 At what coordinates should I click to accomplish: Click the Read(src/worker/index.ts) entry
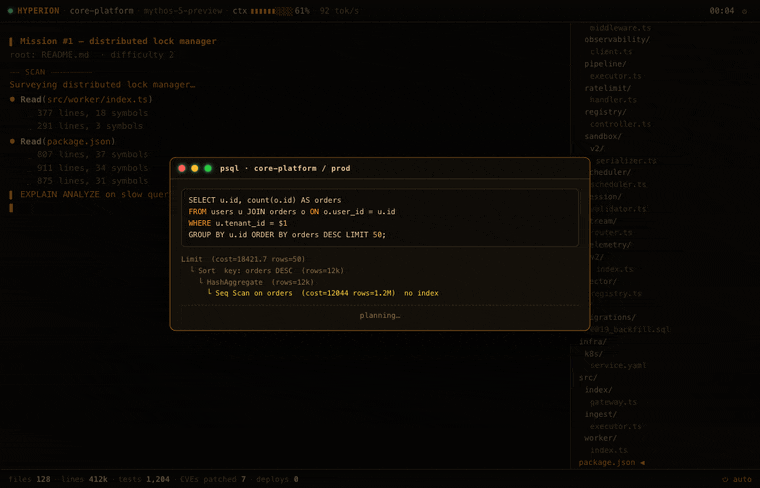[86, 99]
